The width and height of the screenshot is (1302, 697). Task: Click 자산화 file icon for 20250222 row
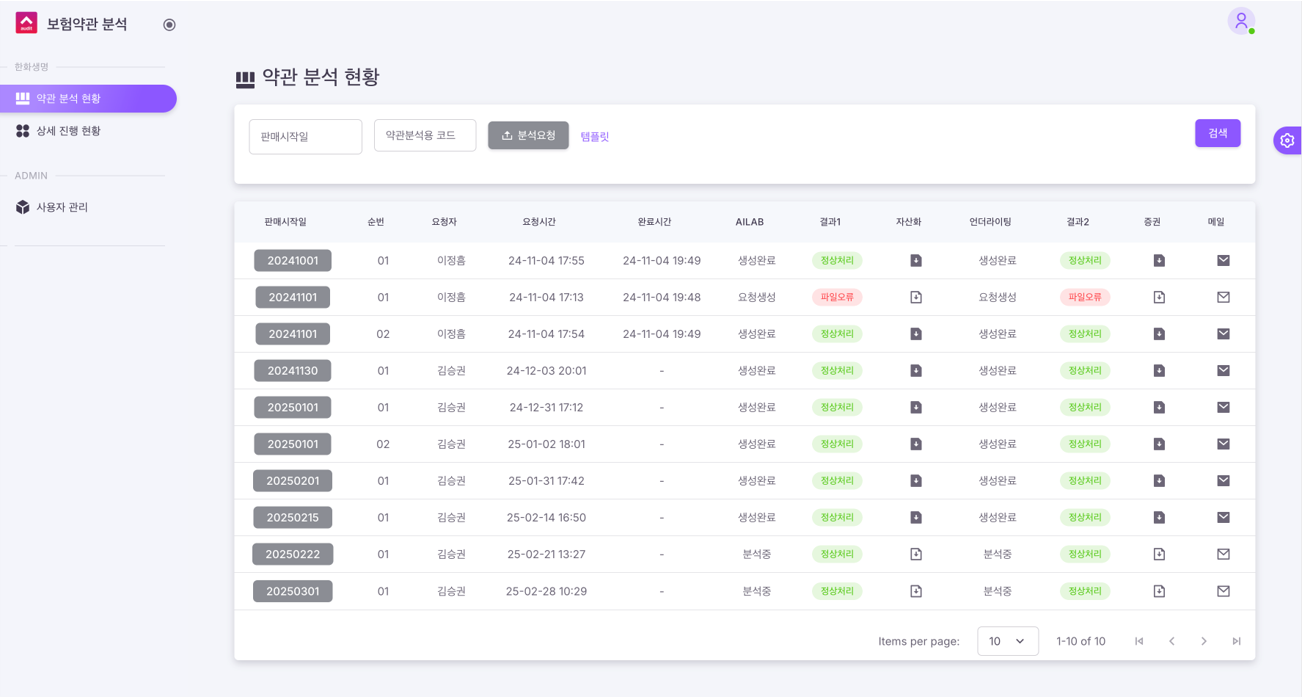tap(915, 554)
